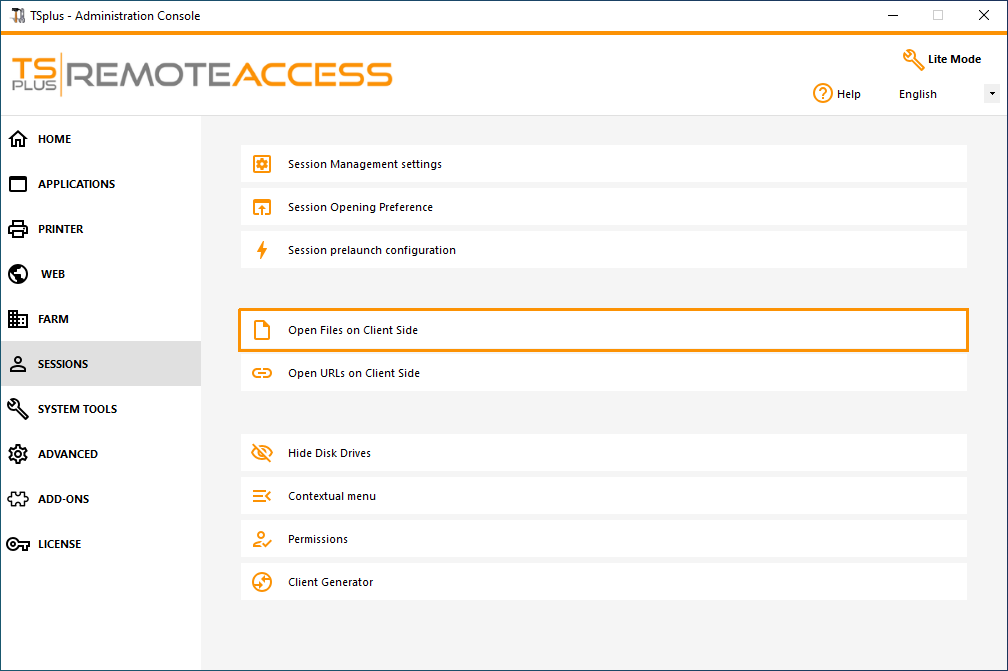
Task: Open Session prelaunch configuration
Action: [x=371, y=250]
